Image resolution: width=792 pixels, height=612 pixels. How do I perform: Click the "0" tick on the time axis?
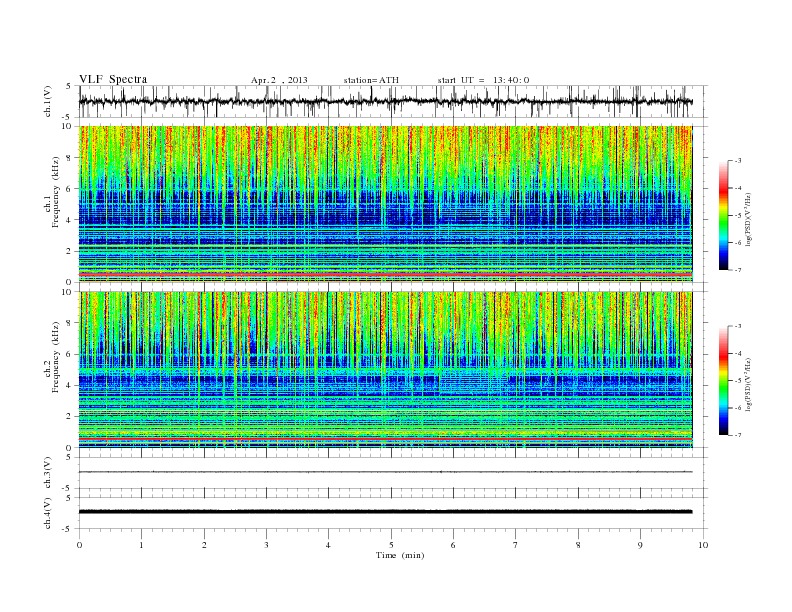coord(79,545)
